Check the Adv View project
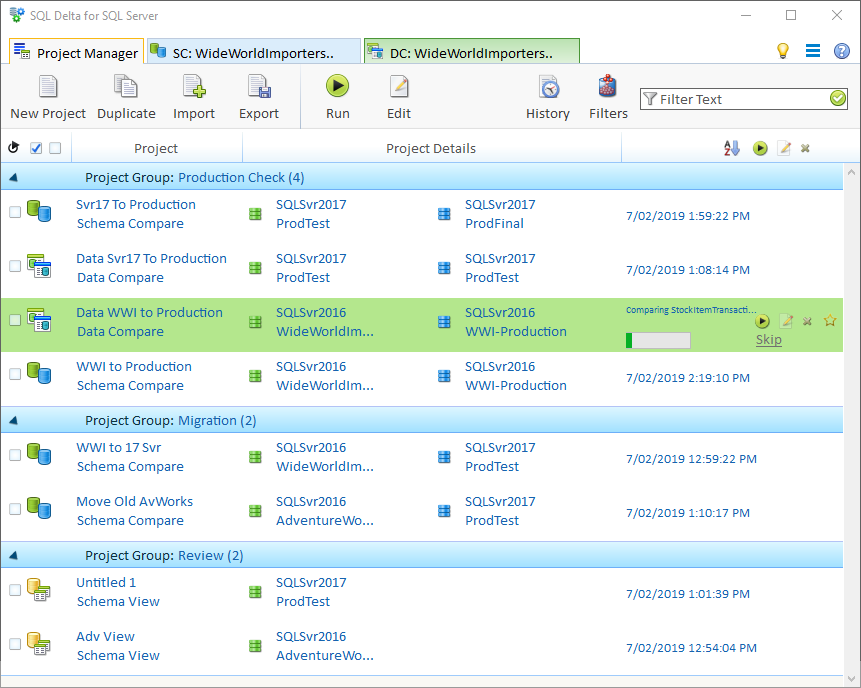861x688 pixels. (x=15, y=644)
